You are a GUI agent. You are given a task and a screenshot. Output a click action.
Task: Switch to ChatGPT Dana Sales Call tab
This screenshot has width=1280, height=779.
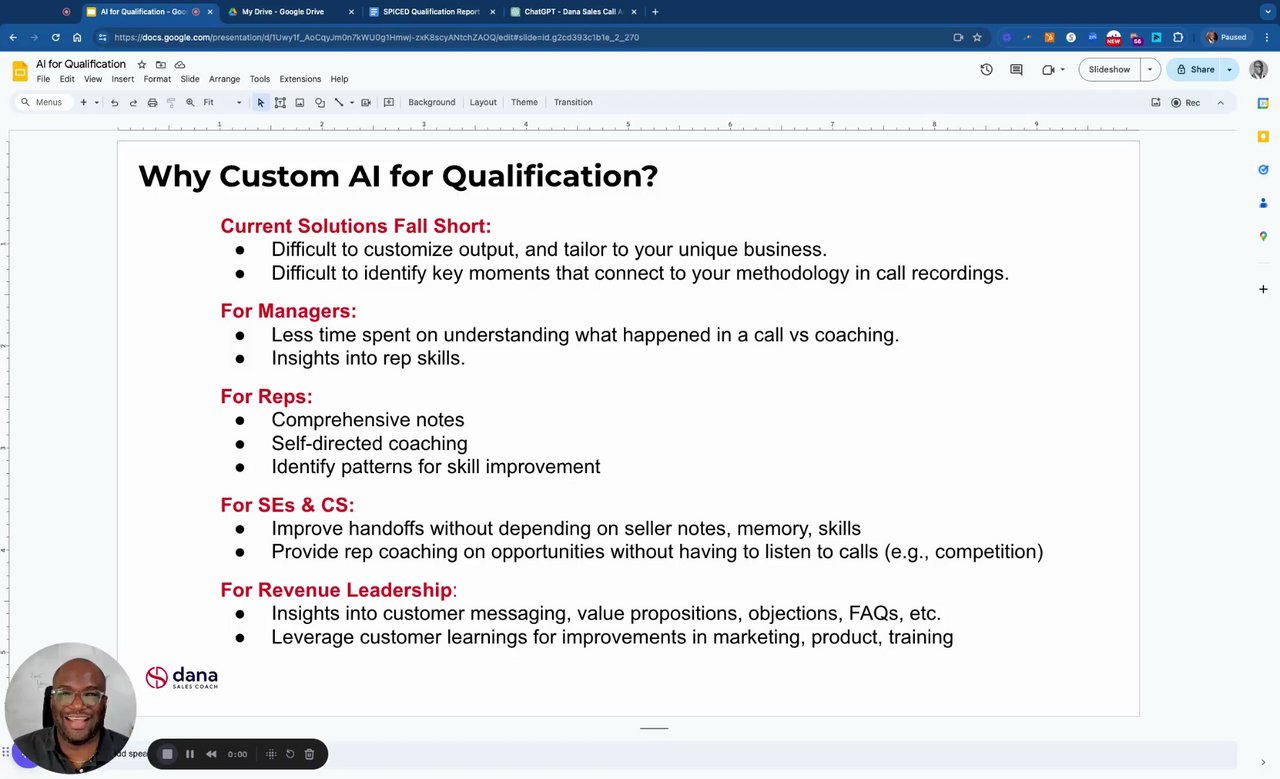tap(572, 12)
